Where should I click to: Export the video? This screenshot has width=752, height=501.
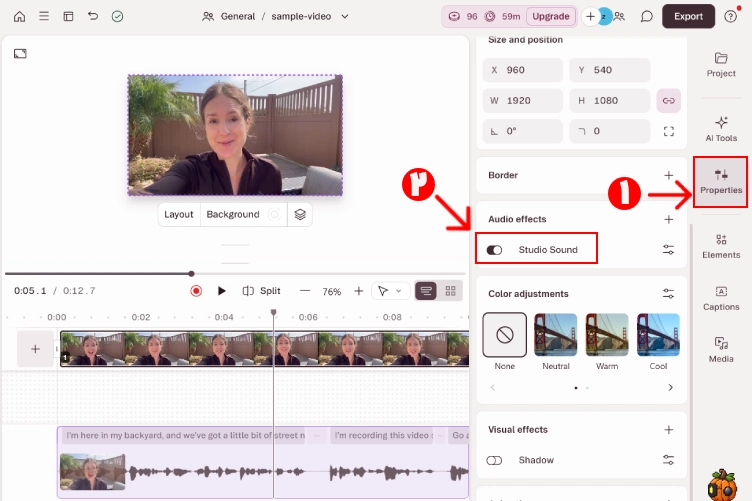688,16
